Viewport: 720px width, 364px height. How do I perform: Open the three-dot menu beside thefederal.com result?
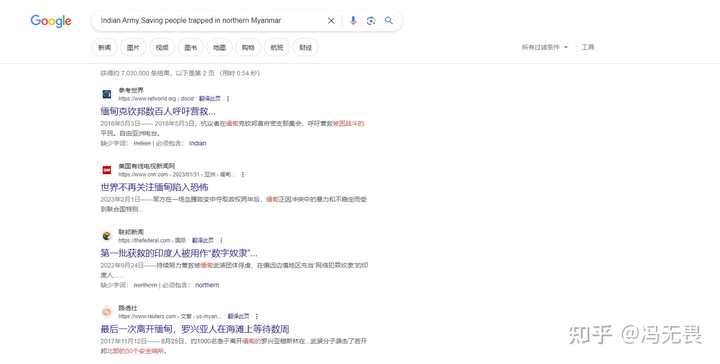click(221, 240)
